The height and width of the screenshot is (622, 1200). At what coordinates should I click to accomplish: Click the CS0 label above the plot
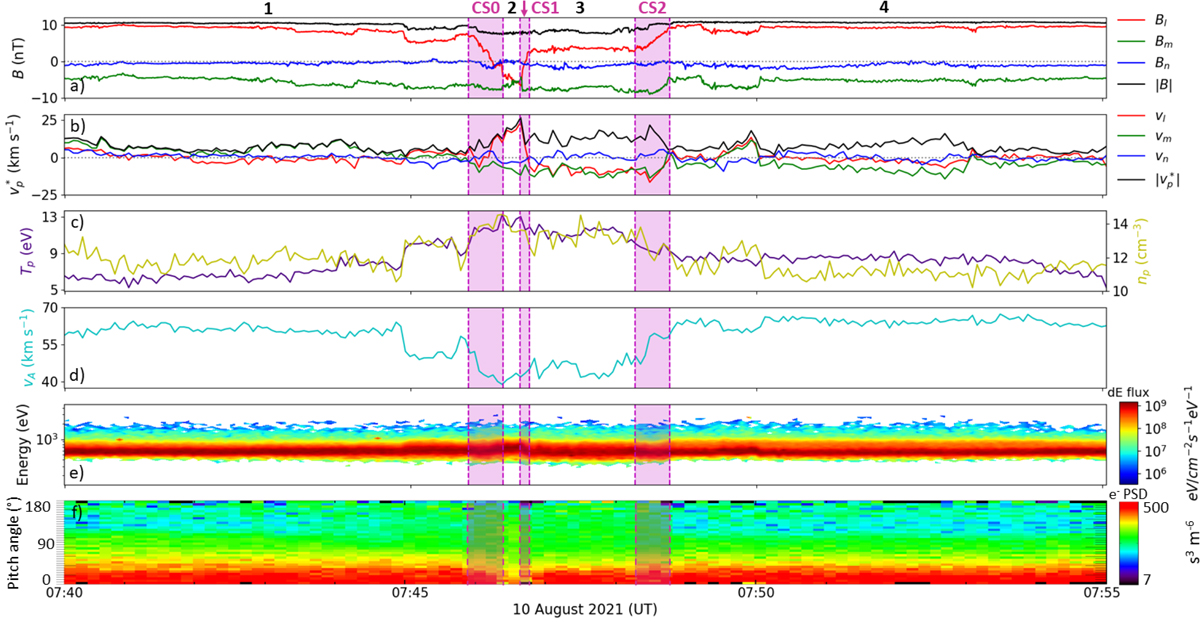(x=485, y=8)
